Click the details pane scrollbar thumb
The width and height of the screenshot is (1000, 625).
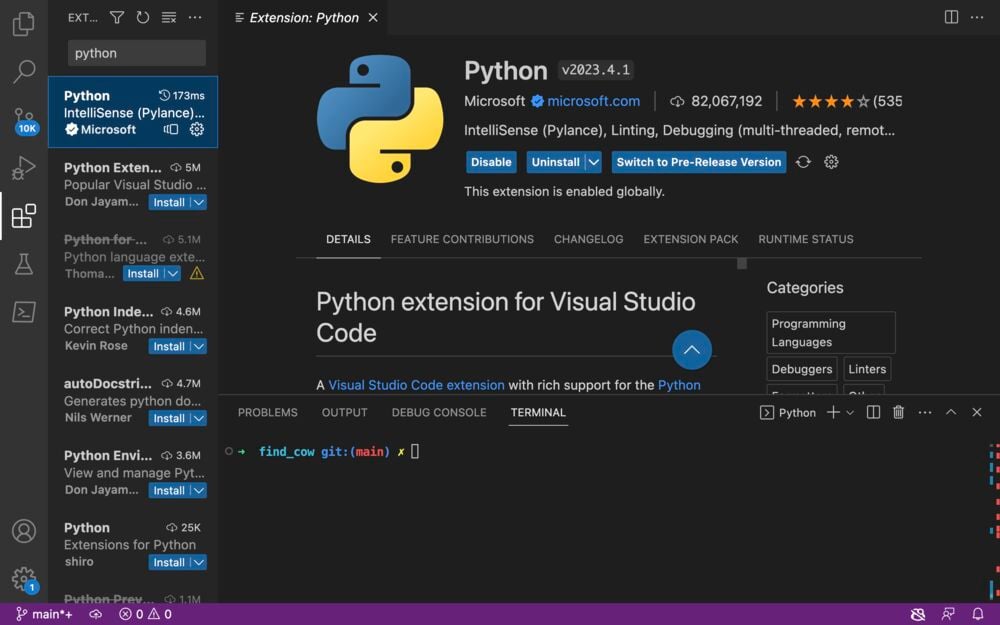742,263
